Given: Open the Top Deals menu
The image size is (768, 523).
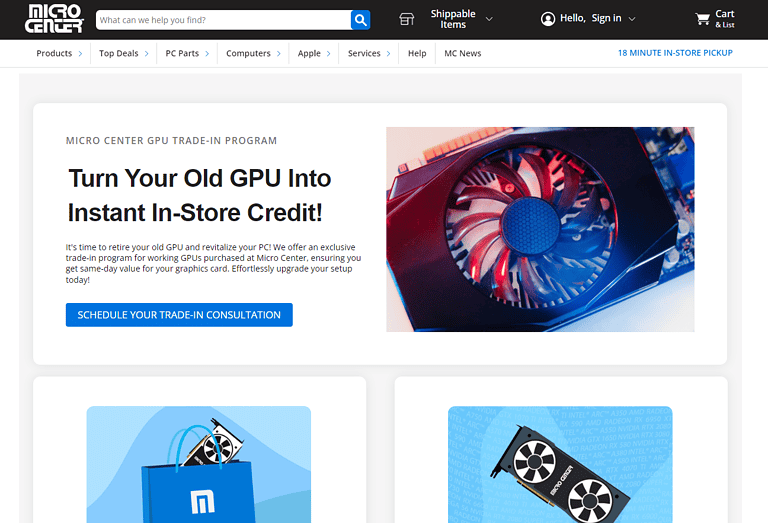Looking at the screenshot, I should pos(124,53).
